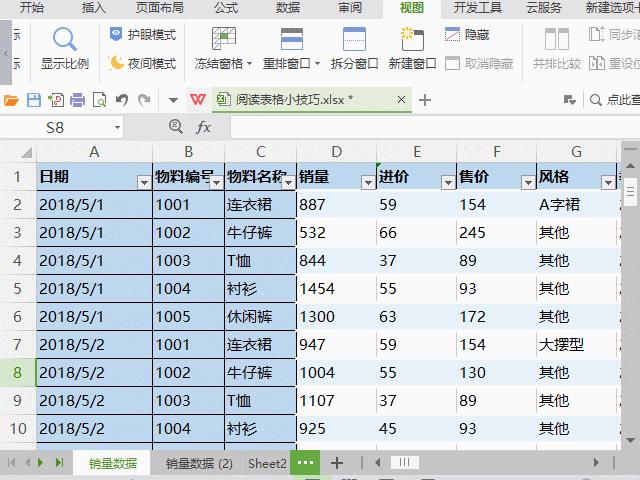Expand the name box dropdown arrow
This screenshot has width=640, height=480.
[x=117, y=128]
